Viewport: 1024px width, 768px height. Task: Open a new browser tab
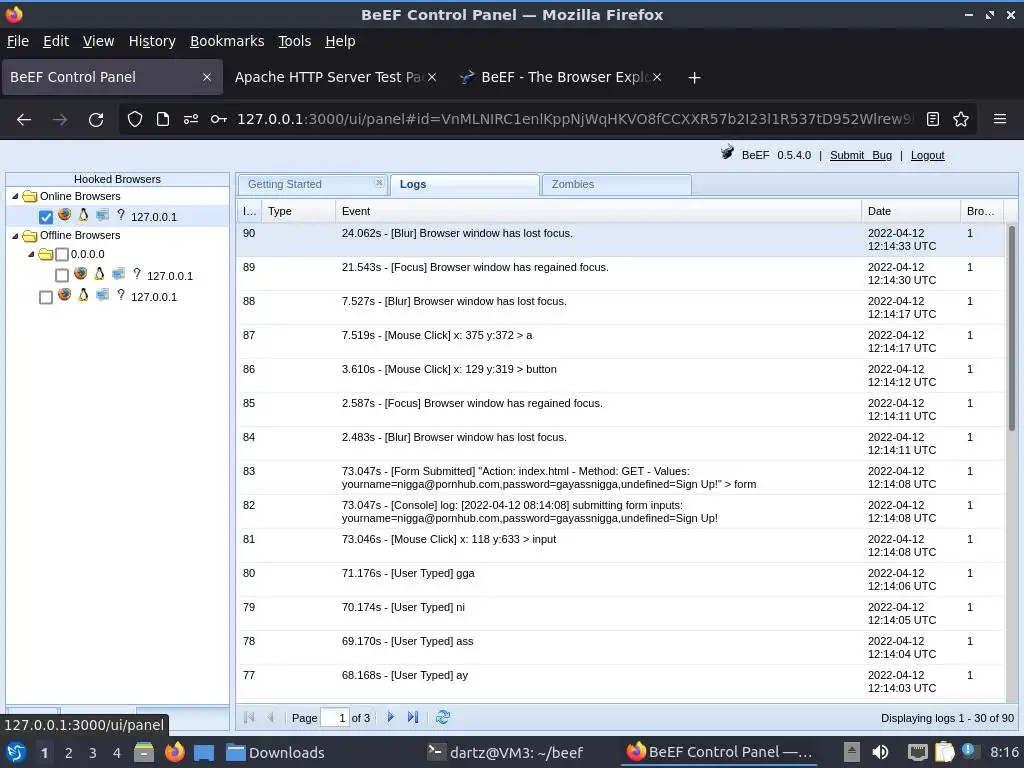click(x=694, y=78)
